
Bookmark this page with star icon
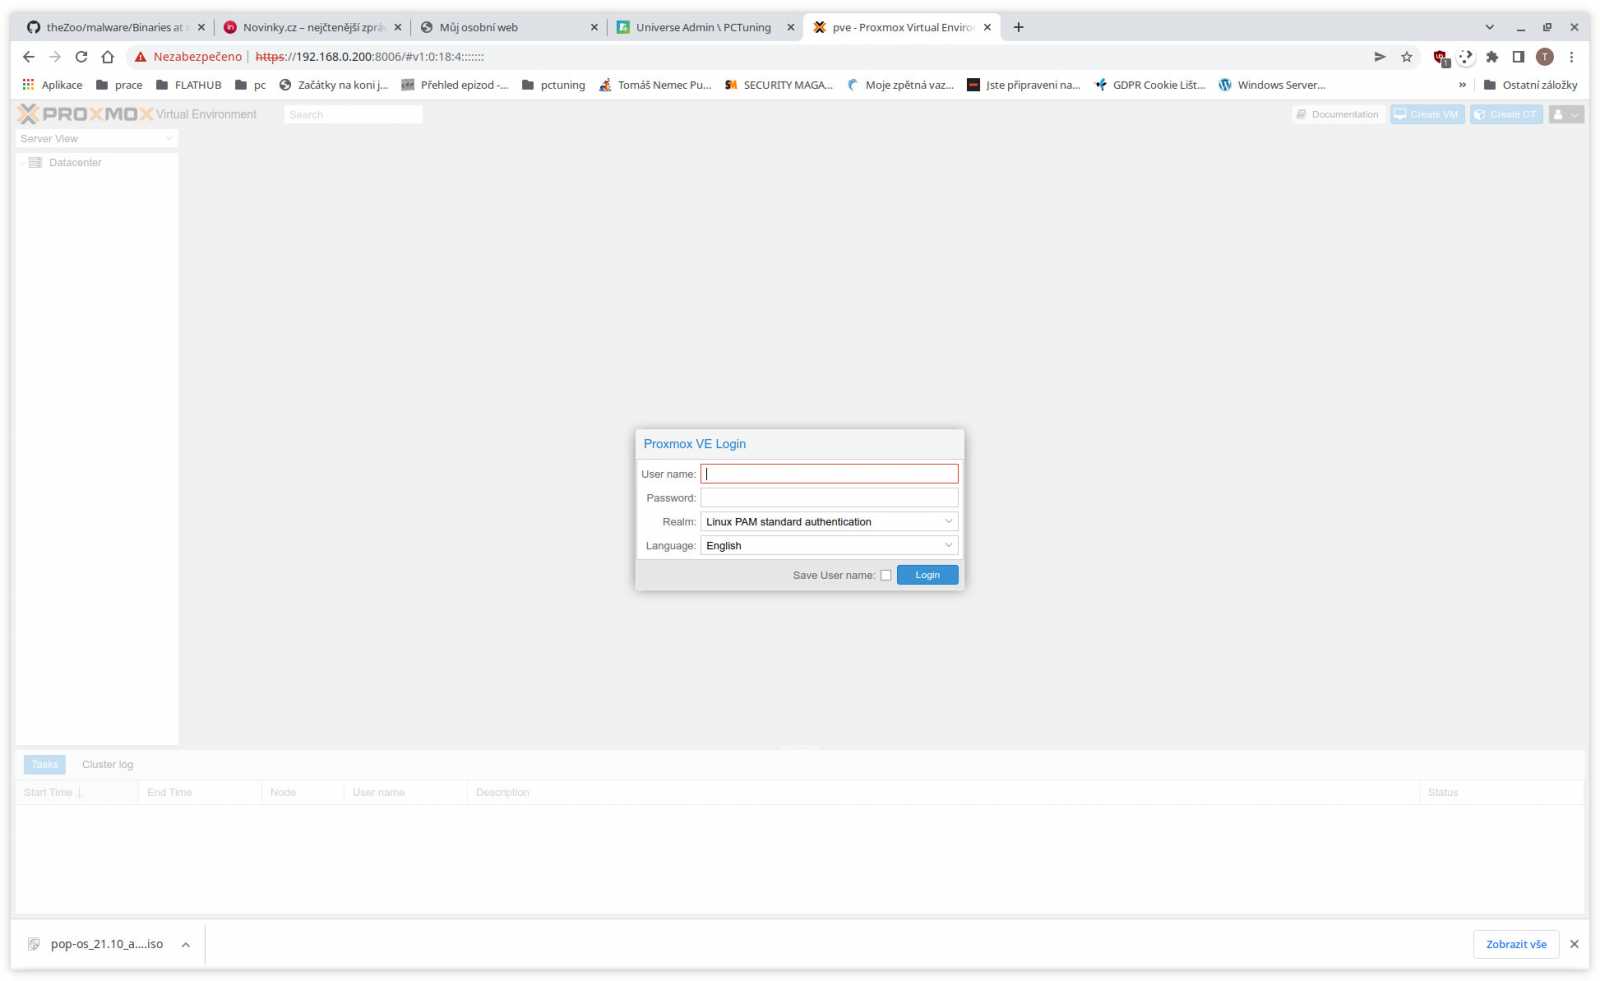click(x=1406, y=57)
